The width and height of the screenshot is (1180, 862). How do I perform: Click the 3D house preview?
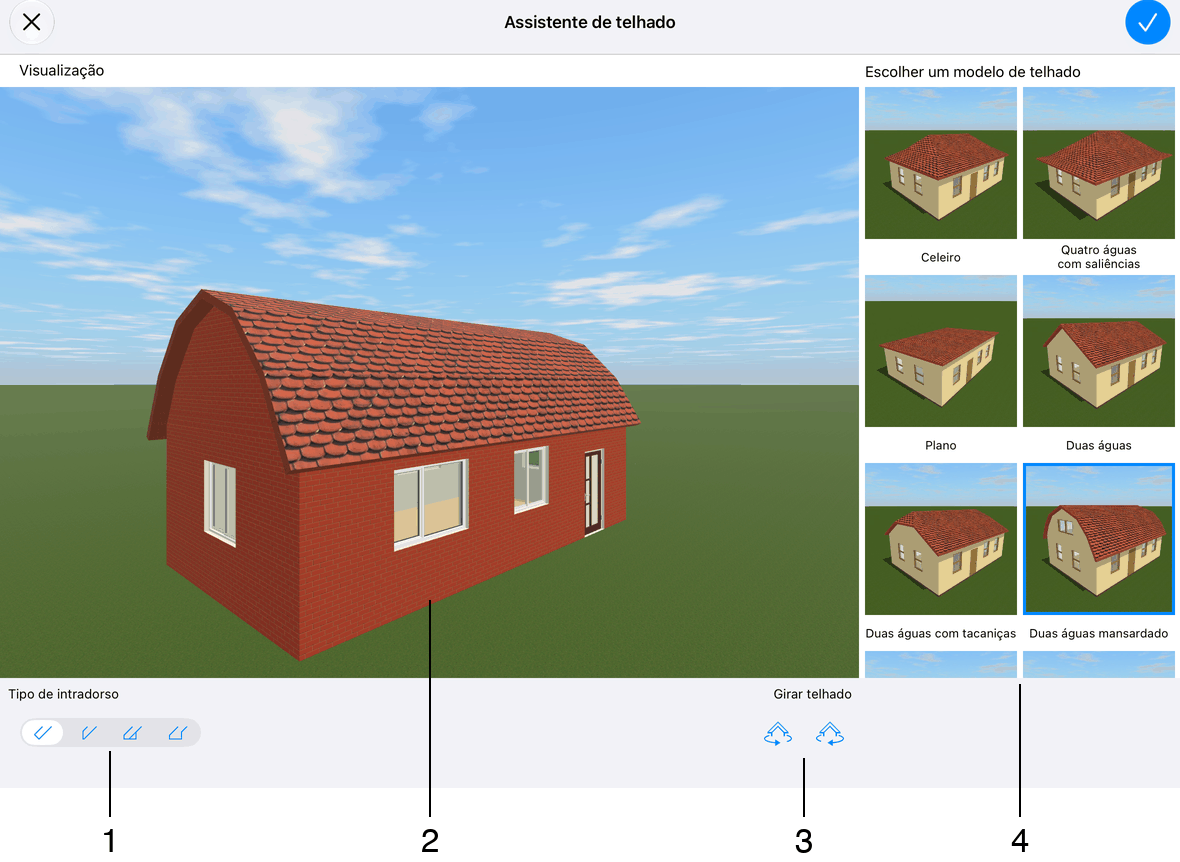tap(429, 382)
